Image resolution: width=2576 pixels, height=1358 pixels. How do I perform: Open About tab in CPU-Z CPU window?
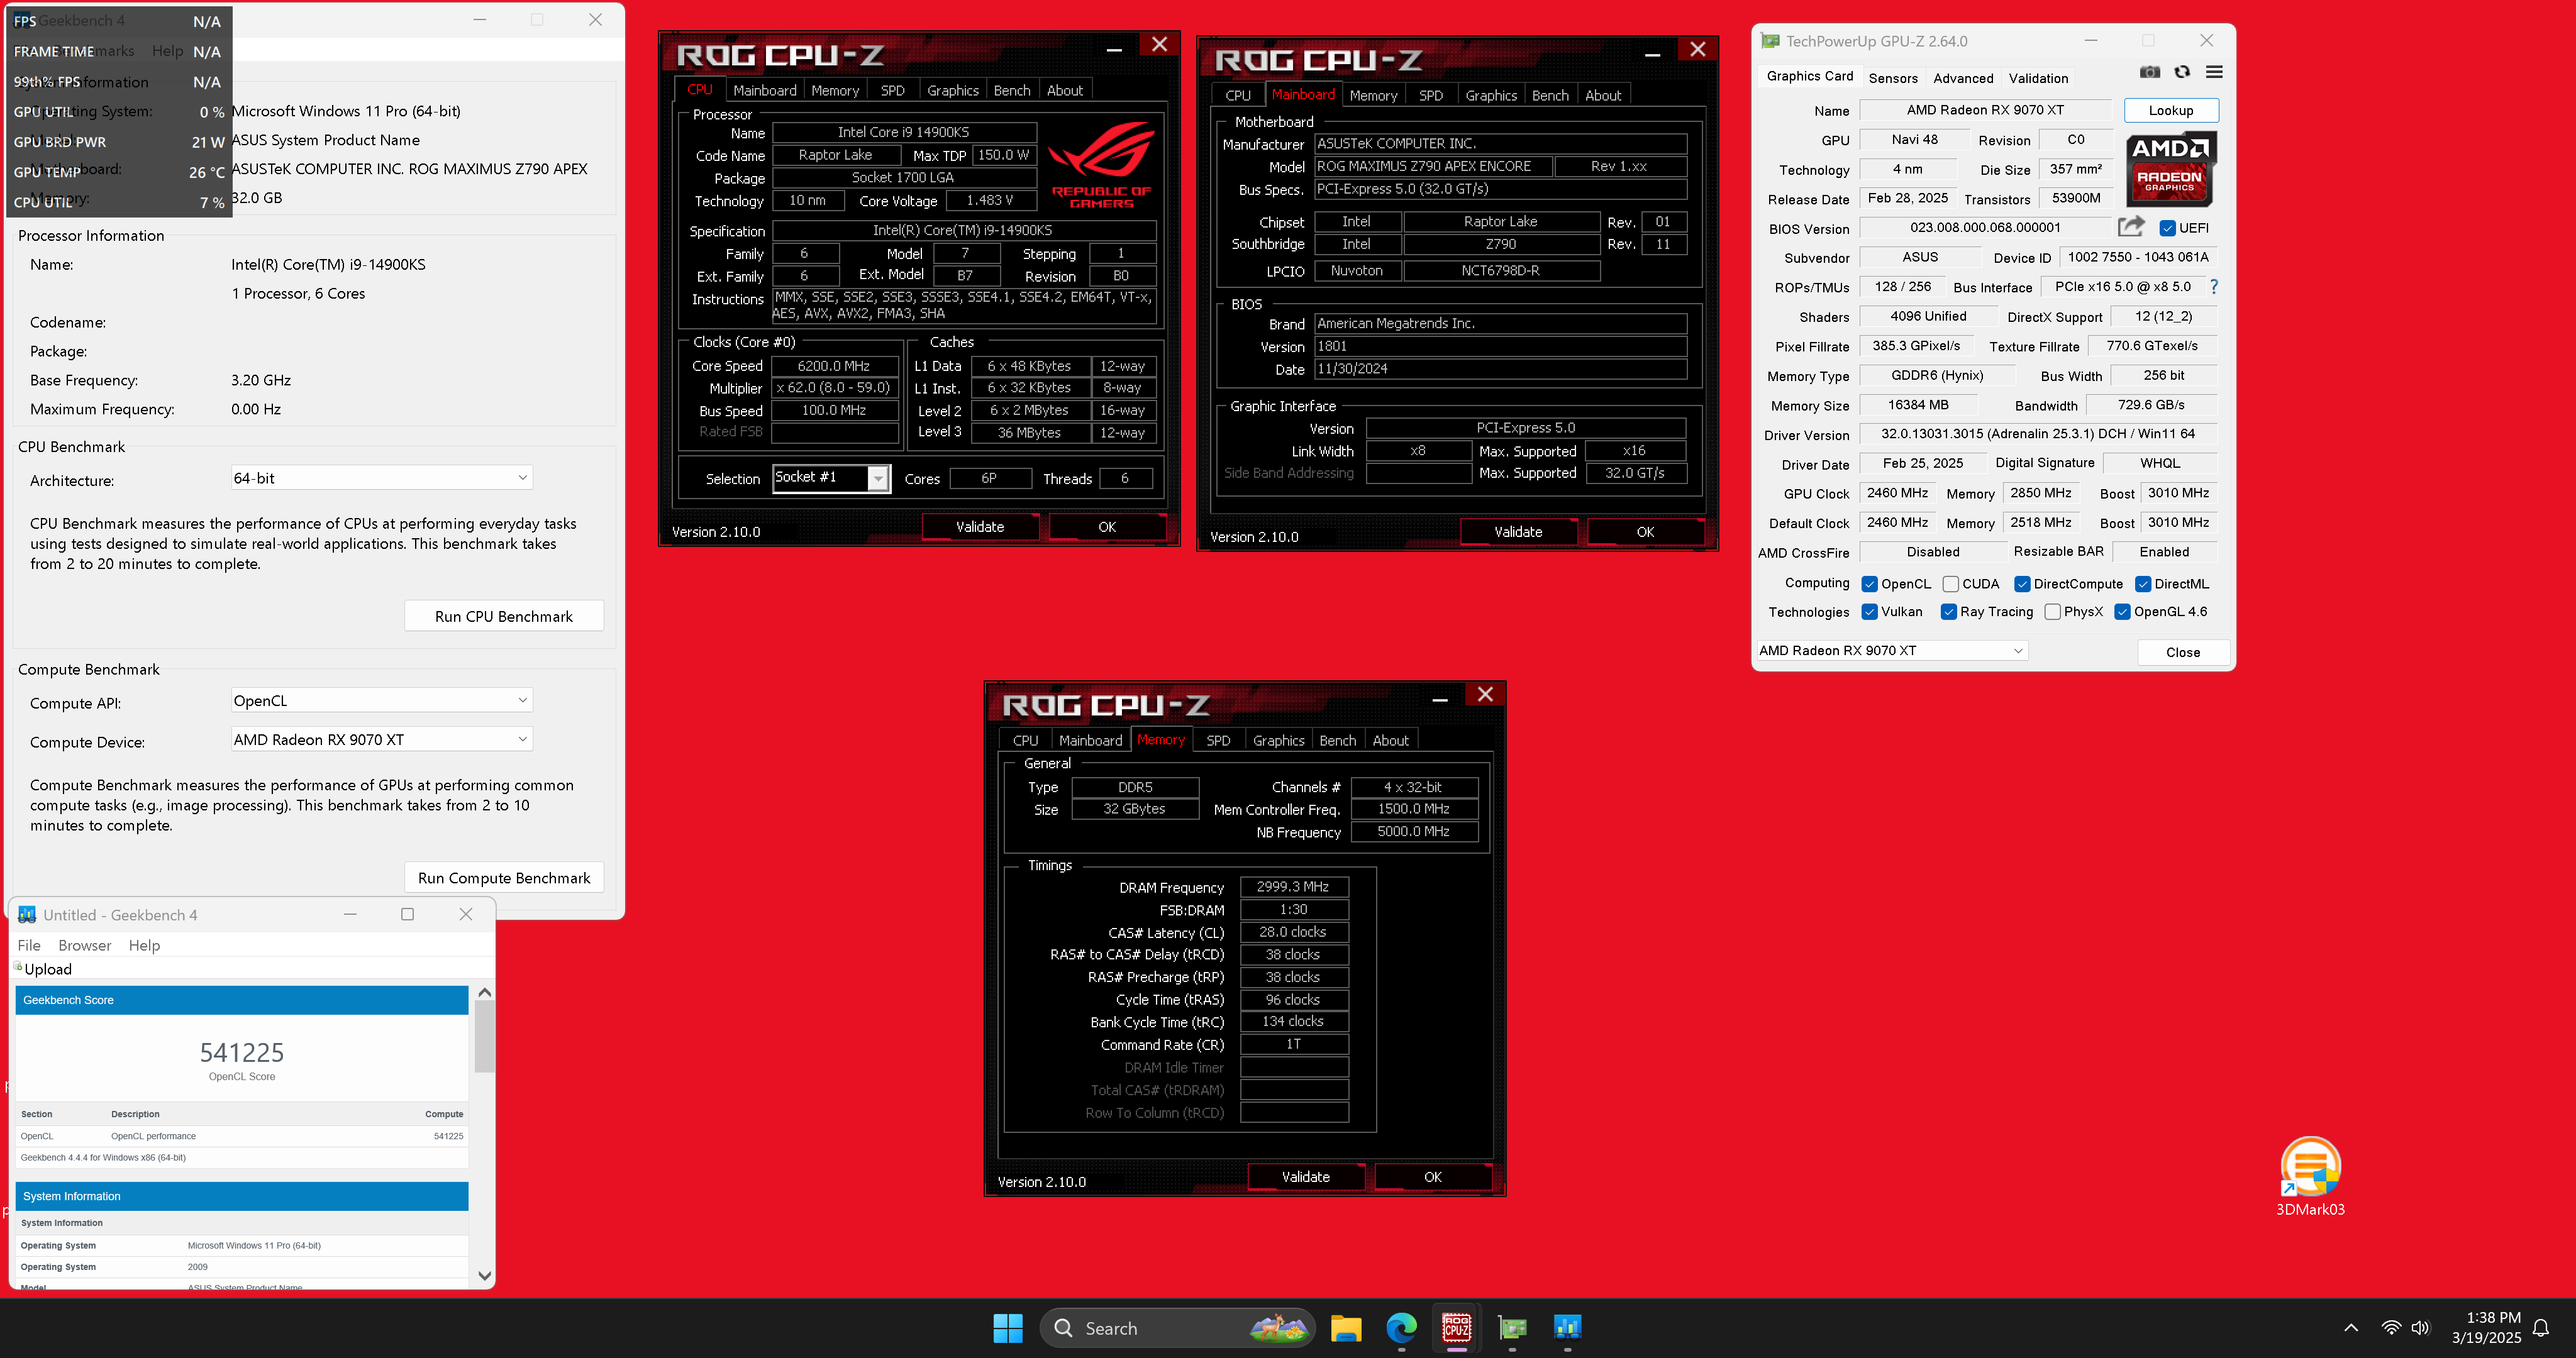pos(1064,90)
